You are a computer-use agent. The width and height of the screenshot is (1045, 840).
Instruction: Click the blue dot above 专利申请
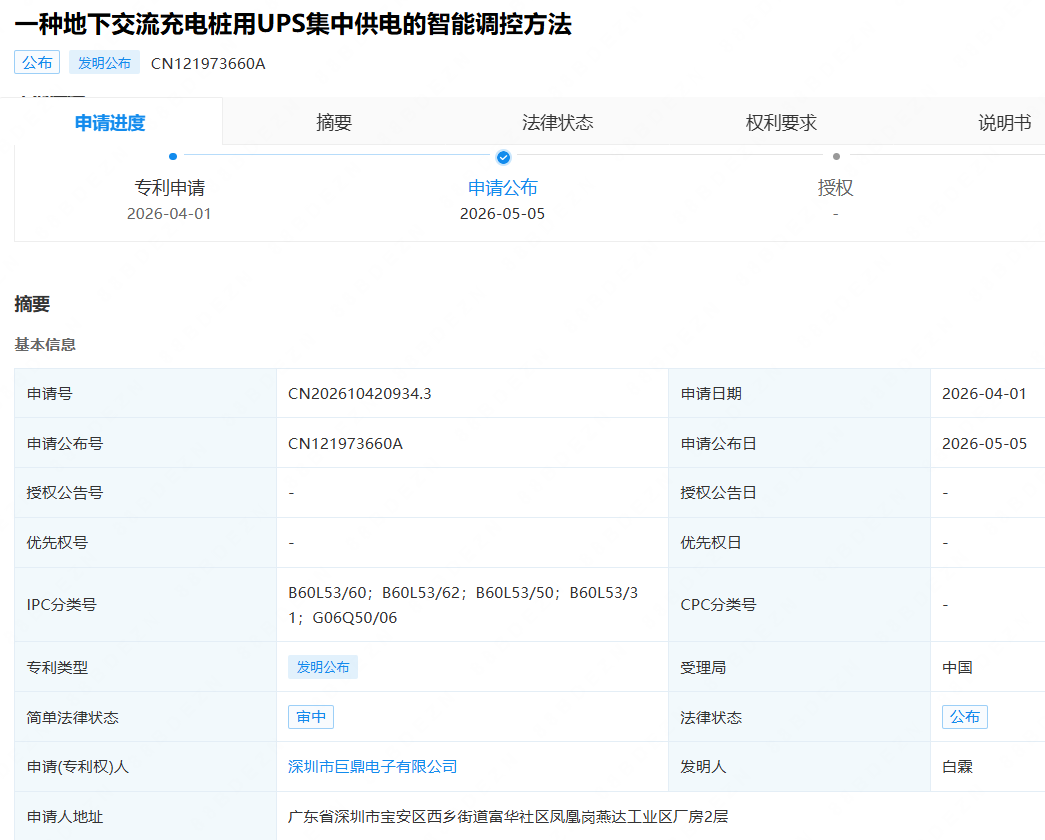coord(173,157)
